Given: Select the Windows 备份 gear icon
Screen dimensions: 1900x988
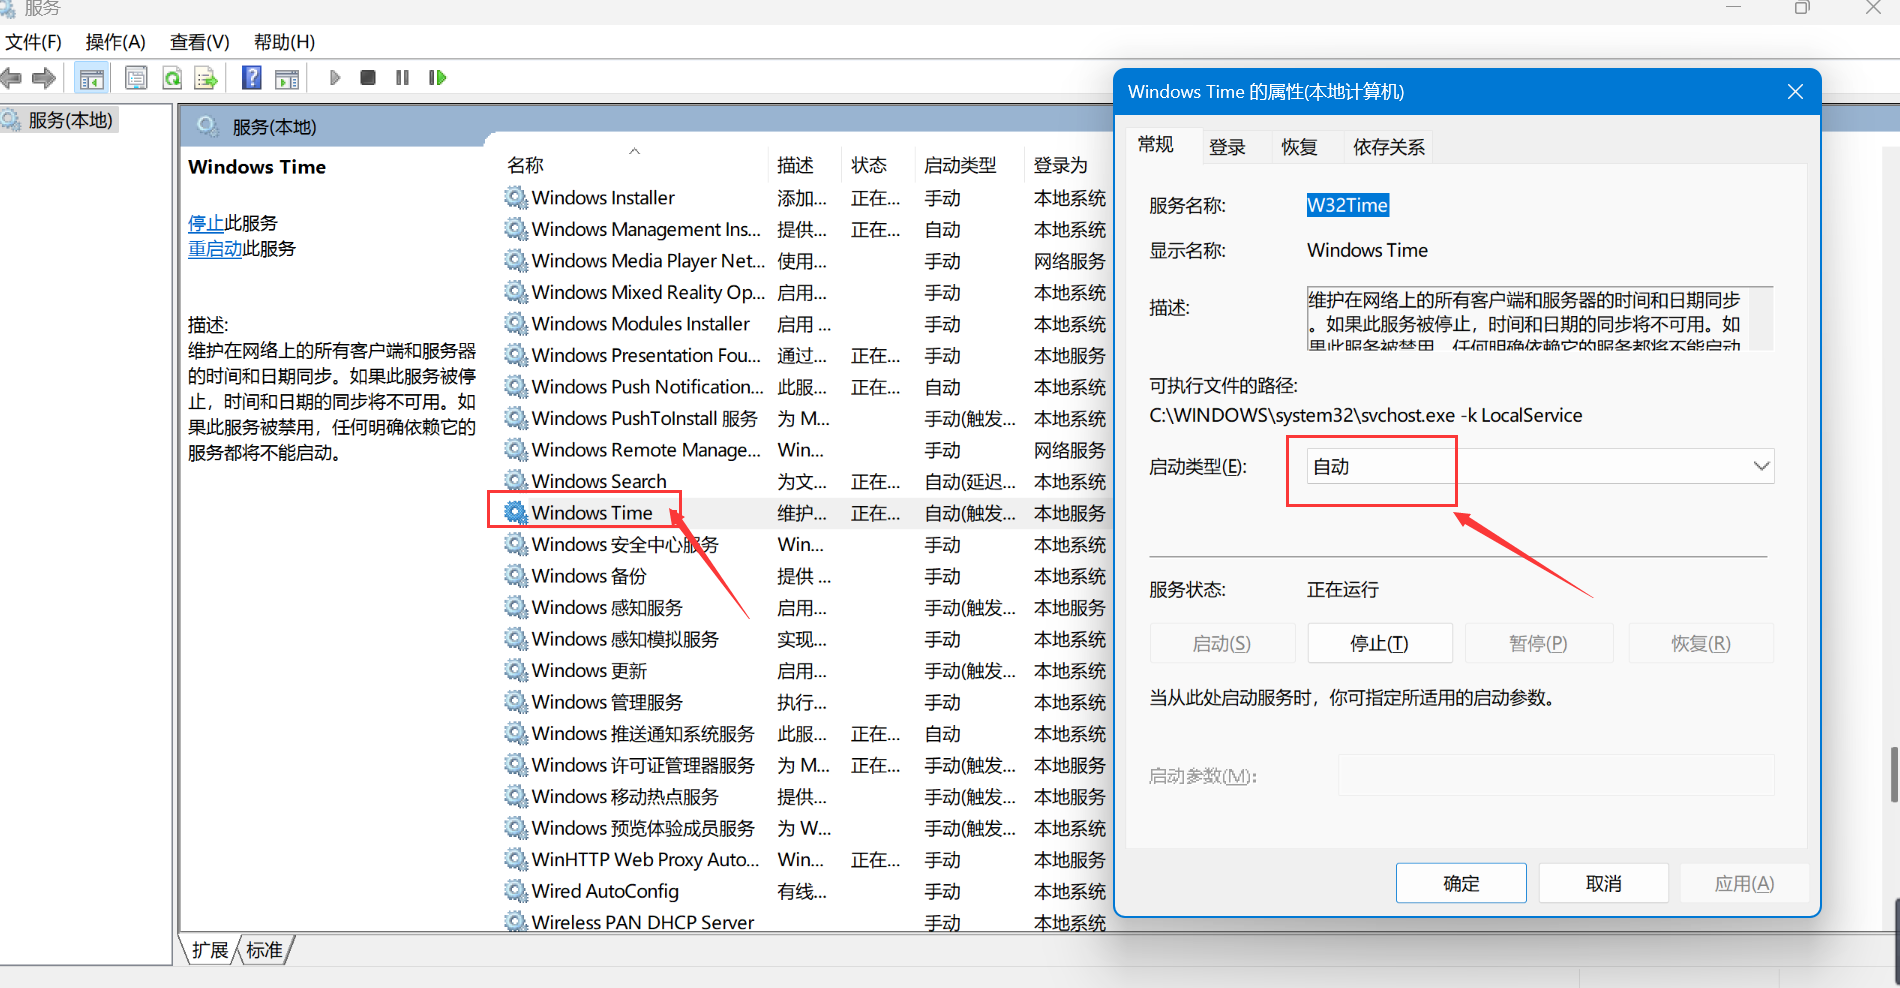Looking at the screenshot, I should click(516, 576).
